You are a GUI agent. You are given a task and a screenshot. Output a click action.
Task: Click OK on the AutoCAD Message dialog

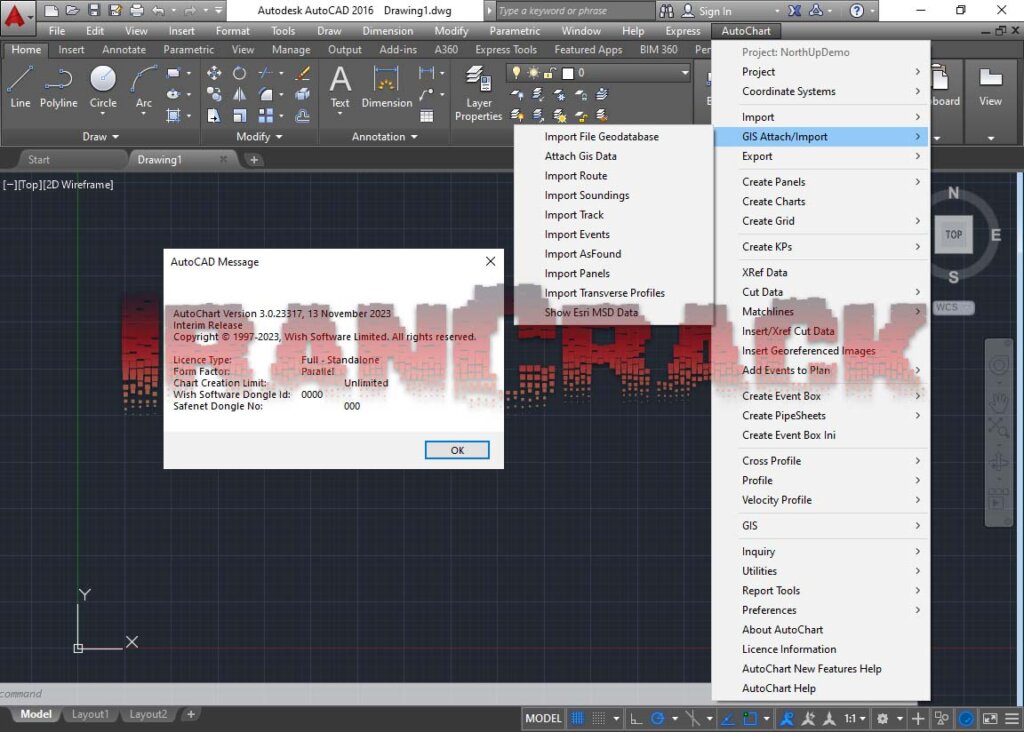(x=456, y=450)
